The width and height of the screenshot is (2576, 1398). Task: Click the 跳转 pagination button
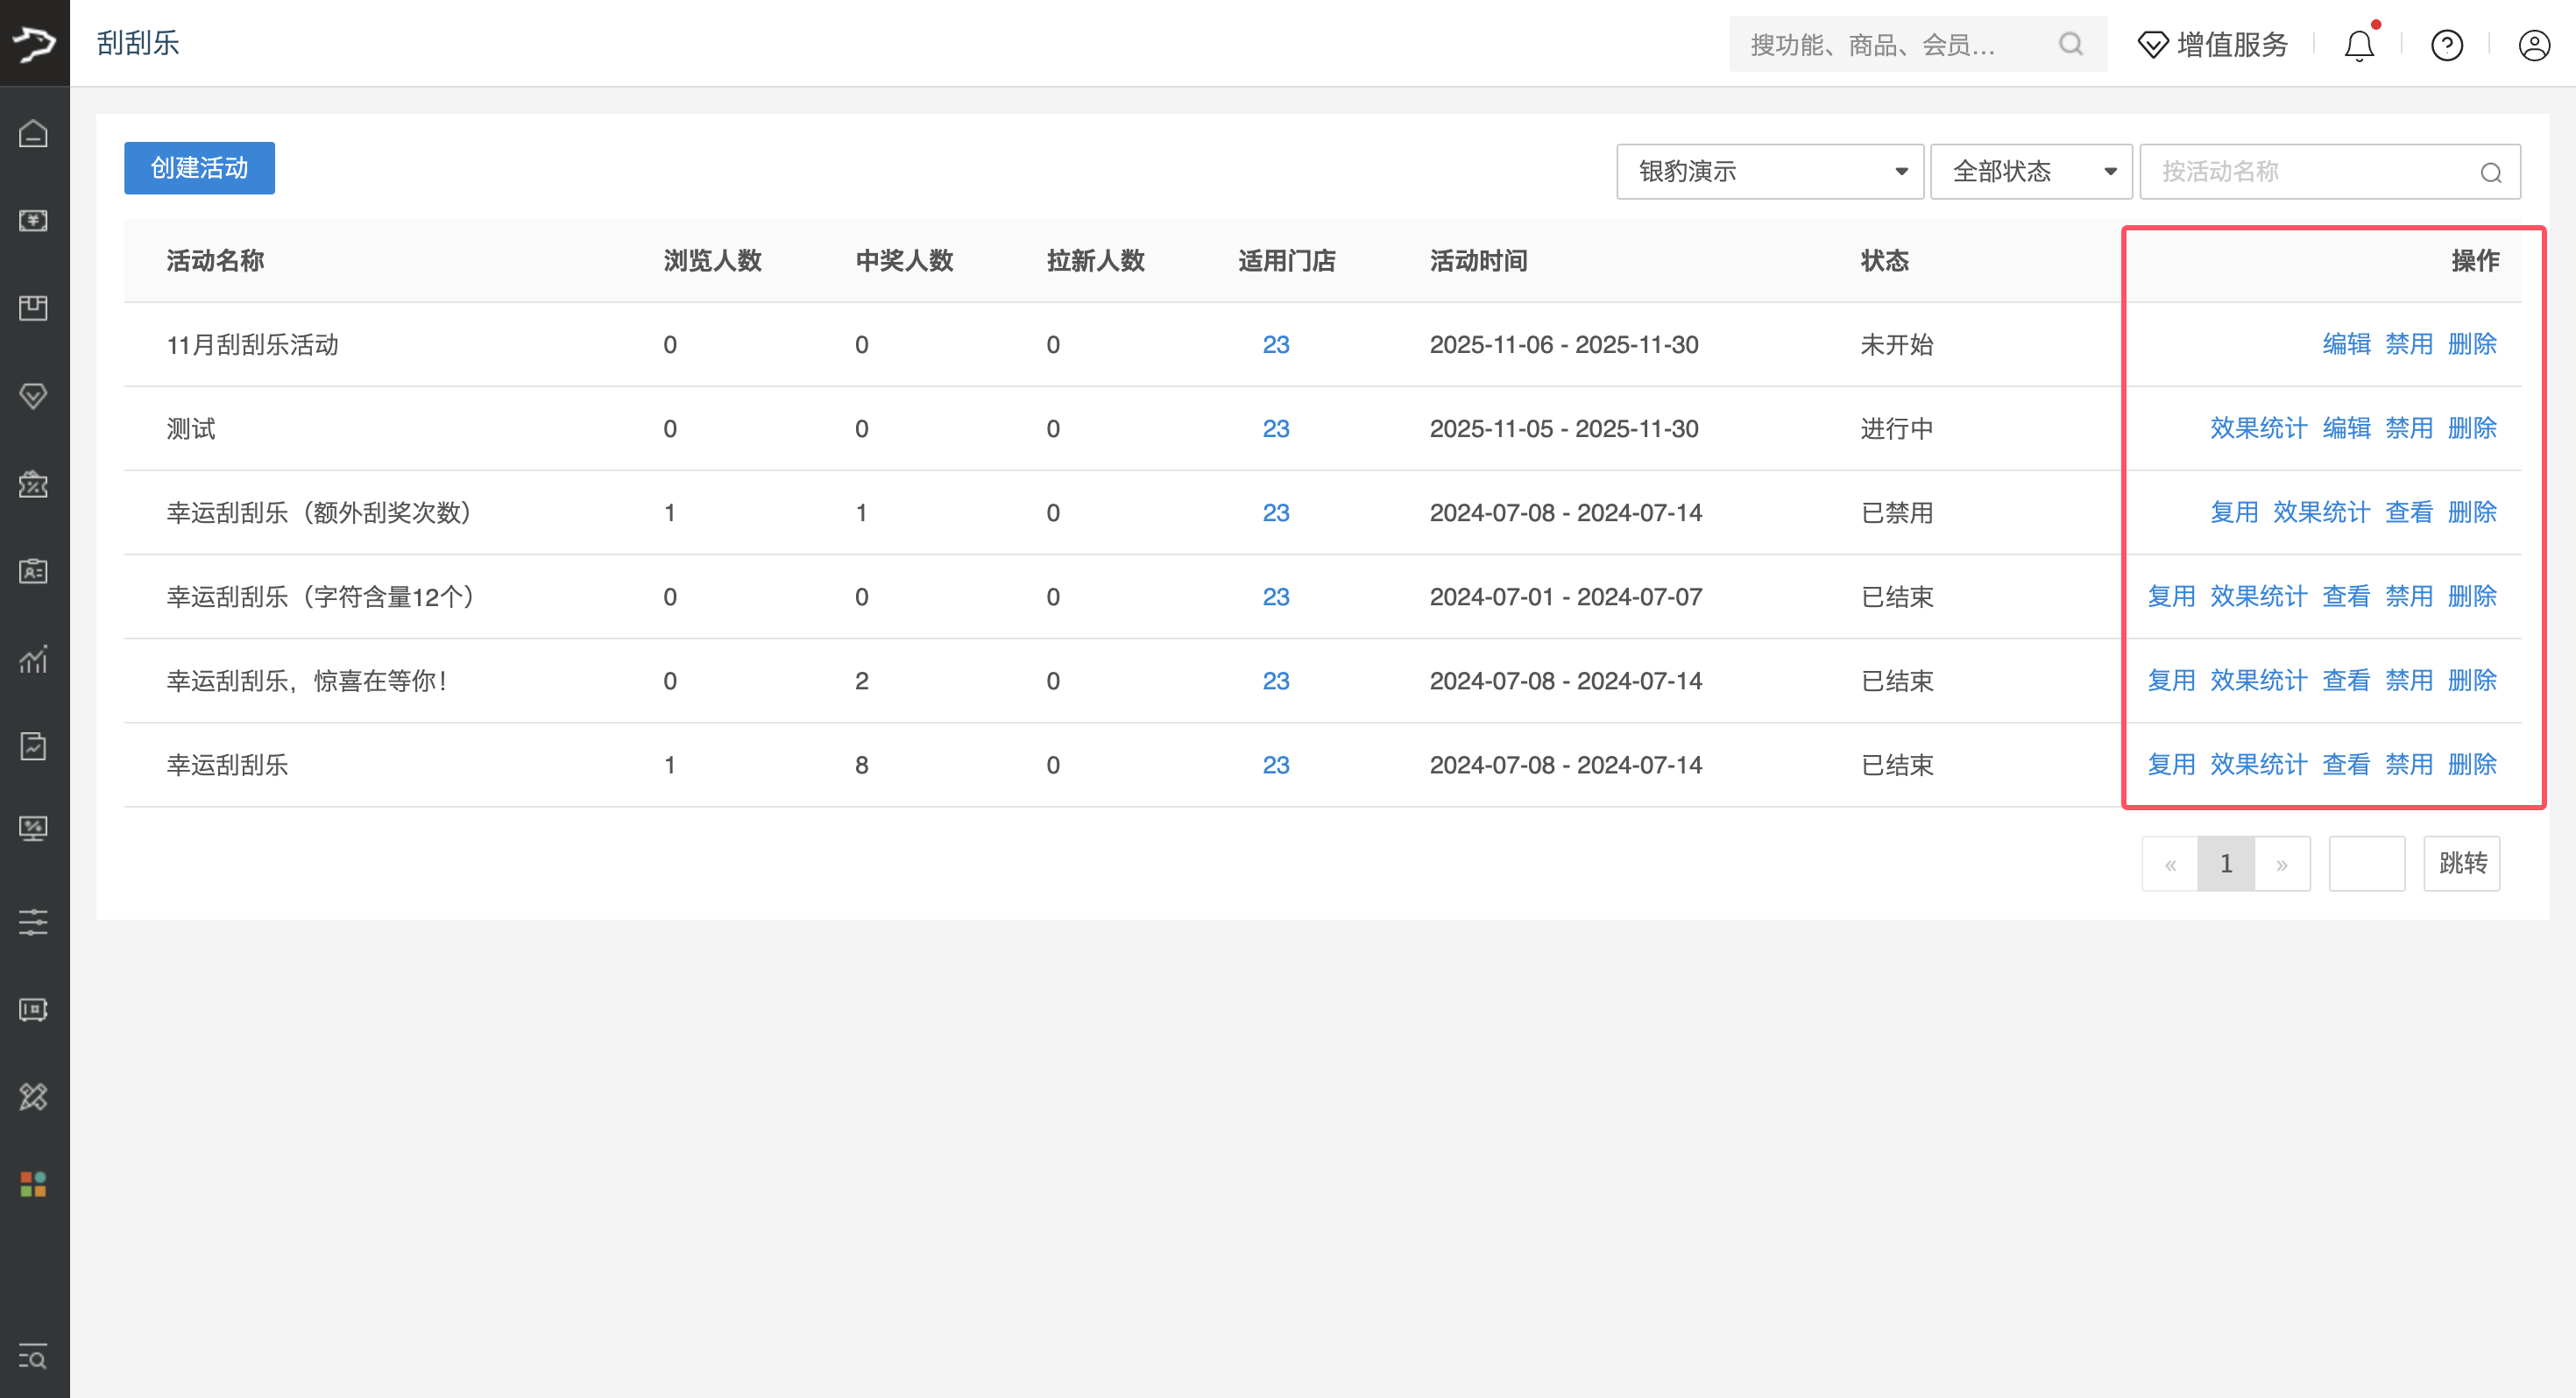tap(2461, 863)
